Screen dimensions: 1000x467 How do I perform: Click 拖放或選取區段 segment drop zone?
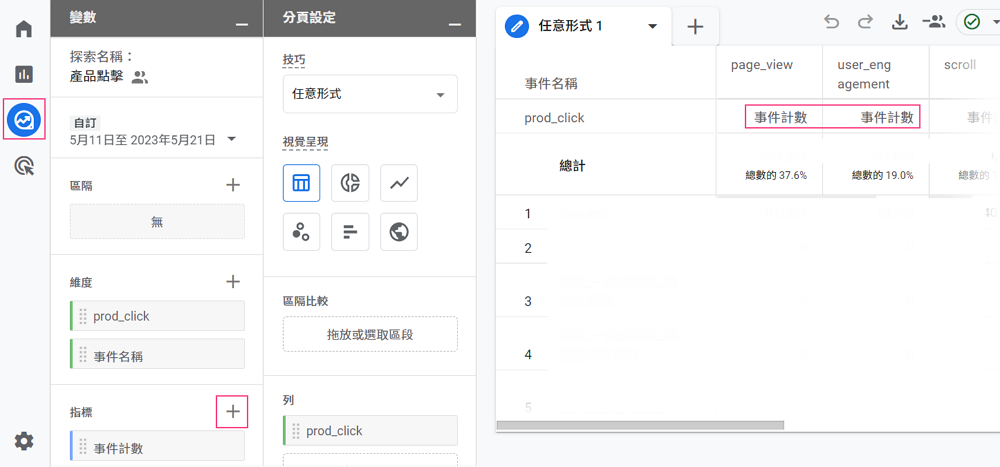pos(370,334)
